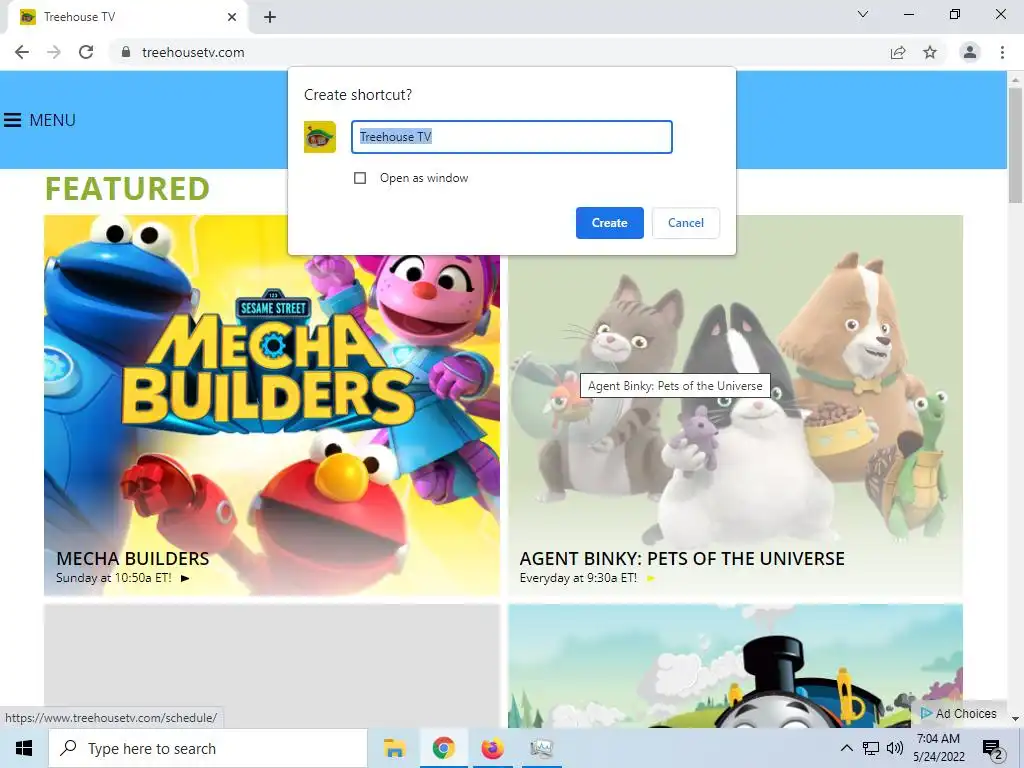Open the site MENU hamburger

(x=40, y=120)
